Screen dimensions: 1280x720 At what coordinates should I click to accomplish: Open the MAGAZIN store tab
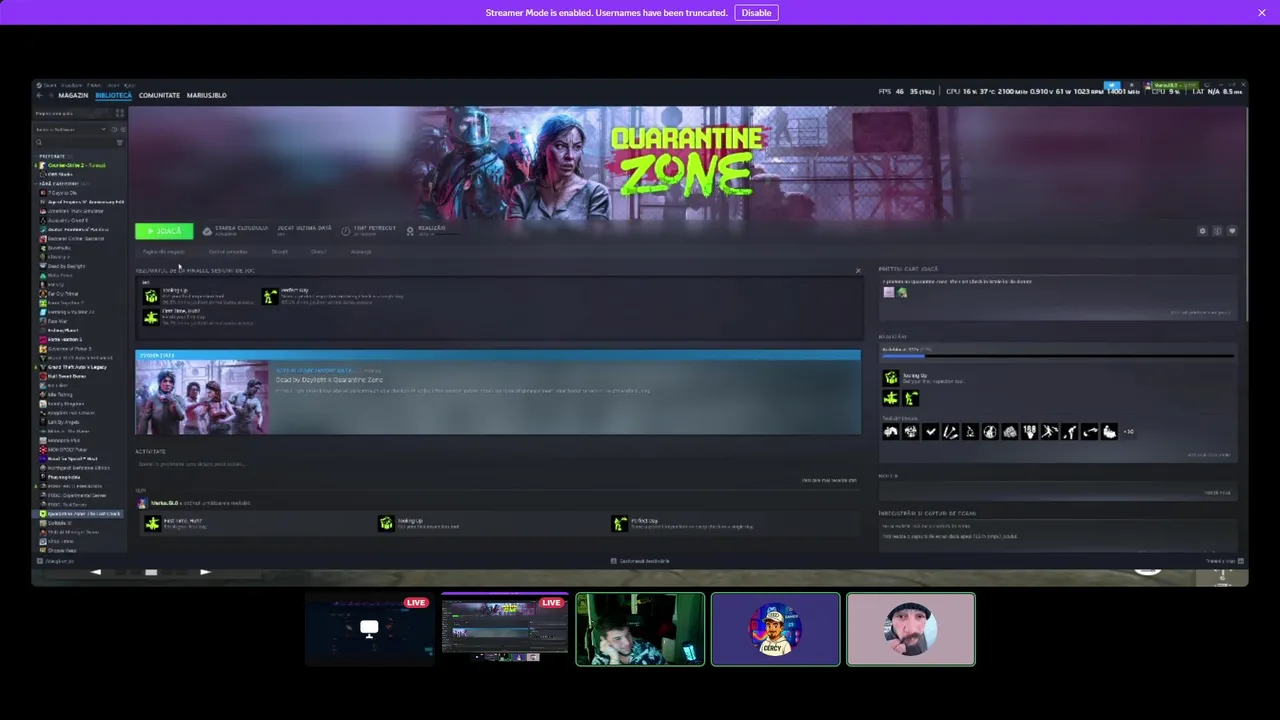point(73,95)
